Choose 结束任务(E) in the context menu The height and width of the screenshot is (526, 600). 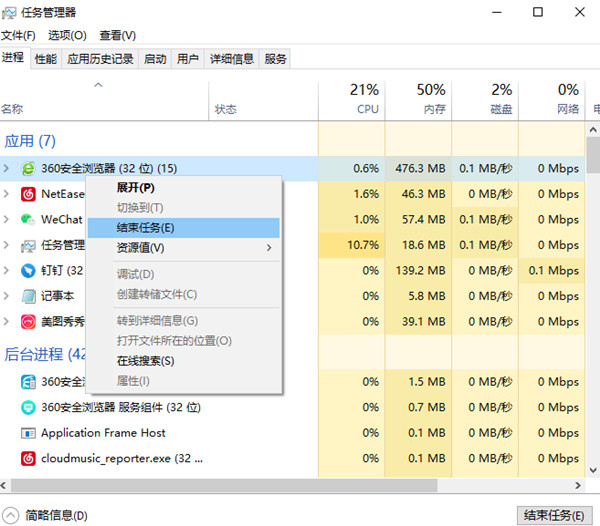click(146, 228)
